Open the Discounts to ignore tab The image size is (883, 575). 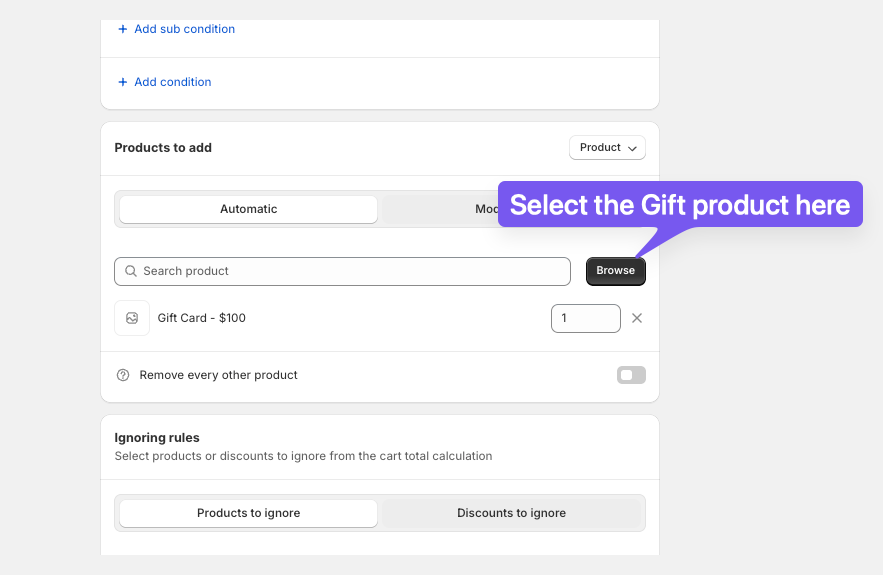(511, 513)
